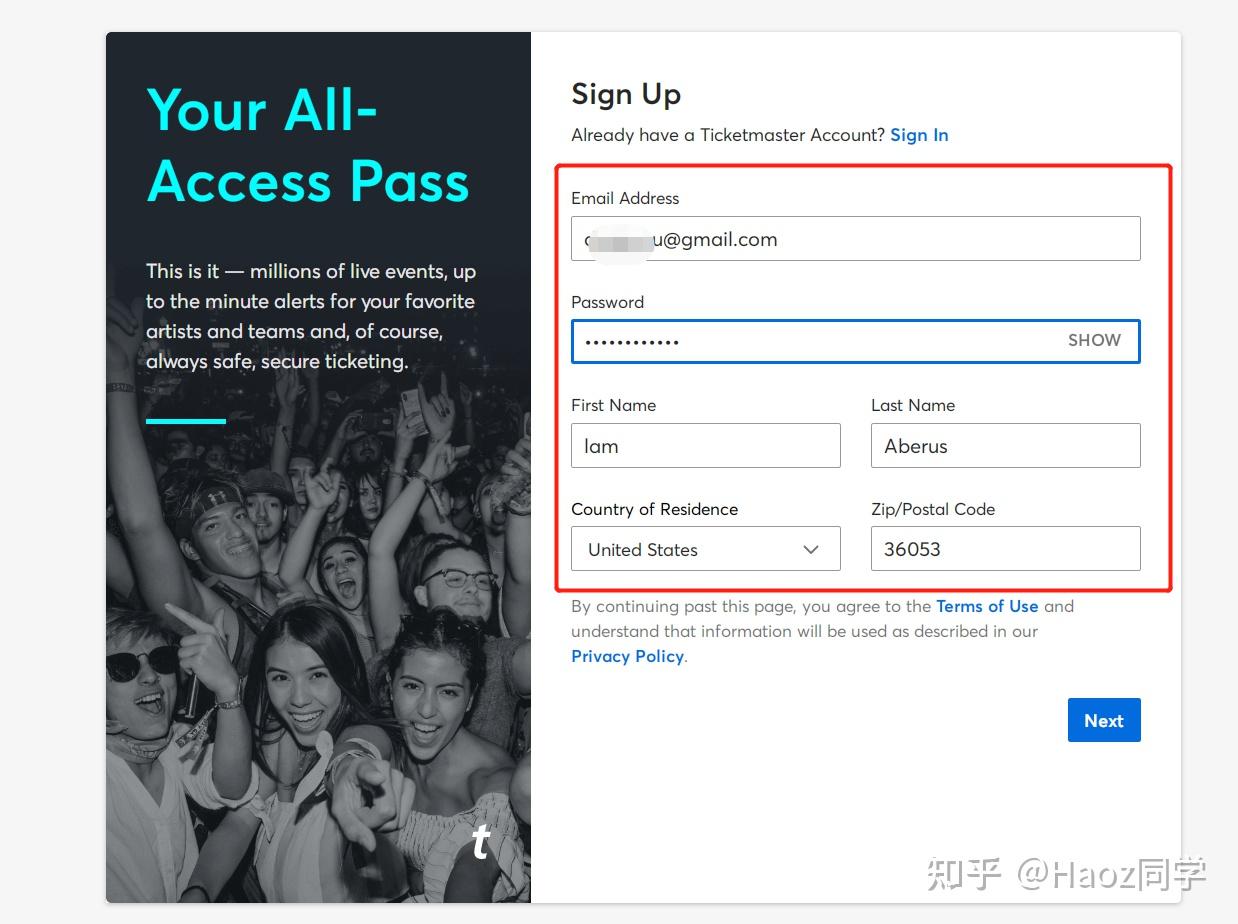The width and height of the screenshot is (1238, 924).
Task: Focus the Zip/Postal Code field
Action: [1005, 549]
